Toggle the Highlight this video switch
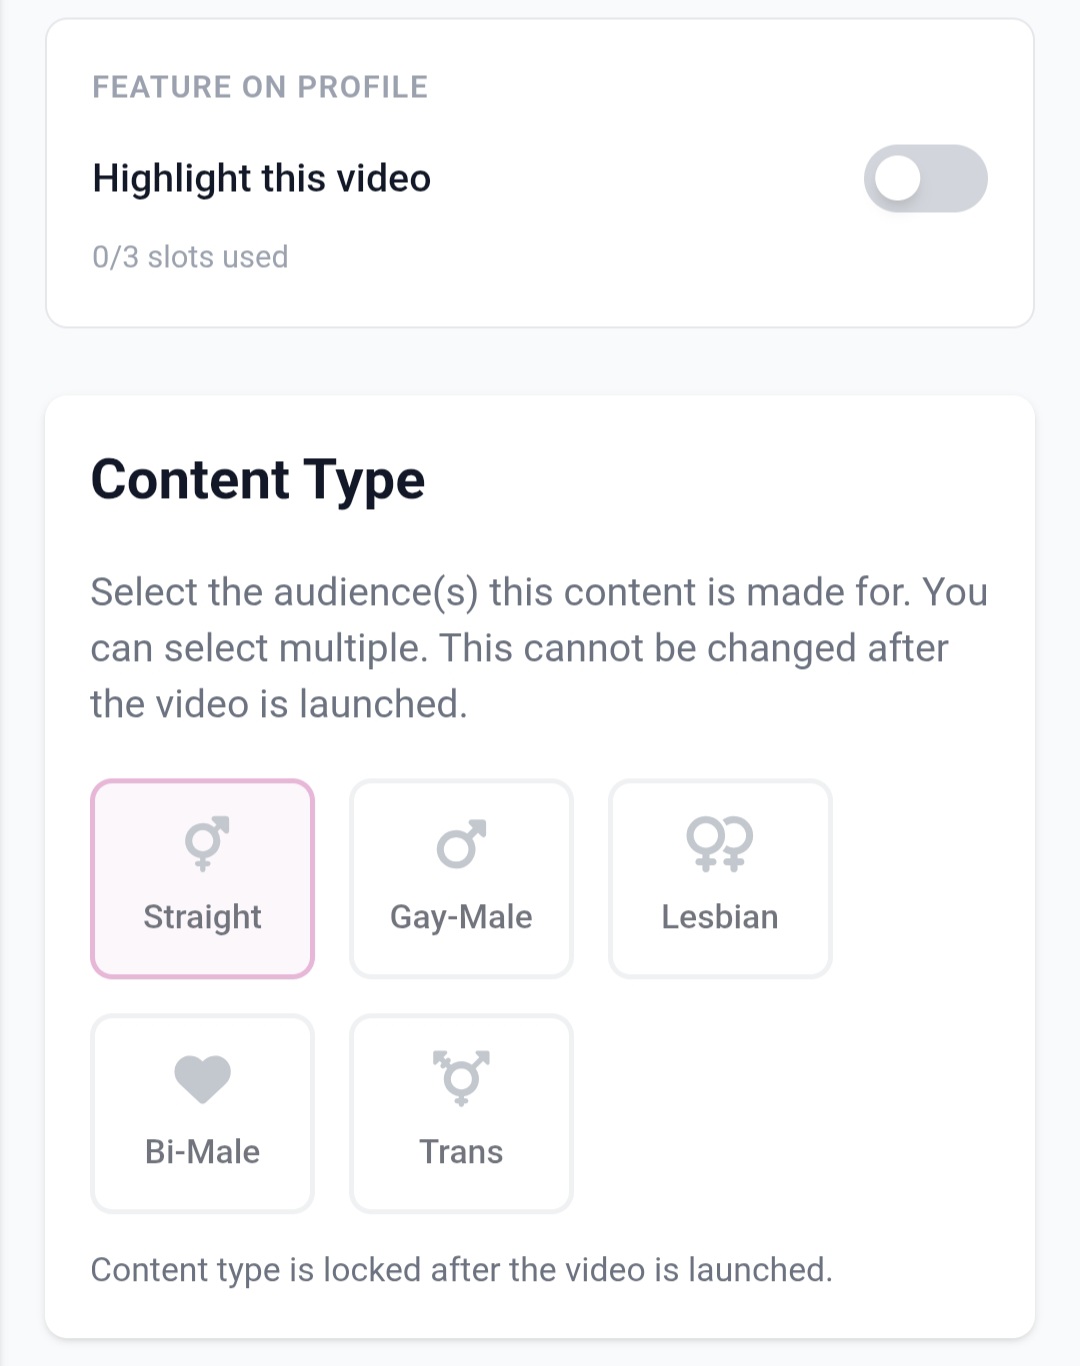The width and height of the screenshot is (1080, 1366). coord(925,179)
